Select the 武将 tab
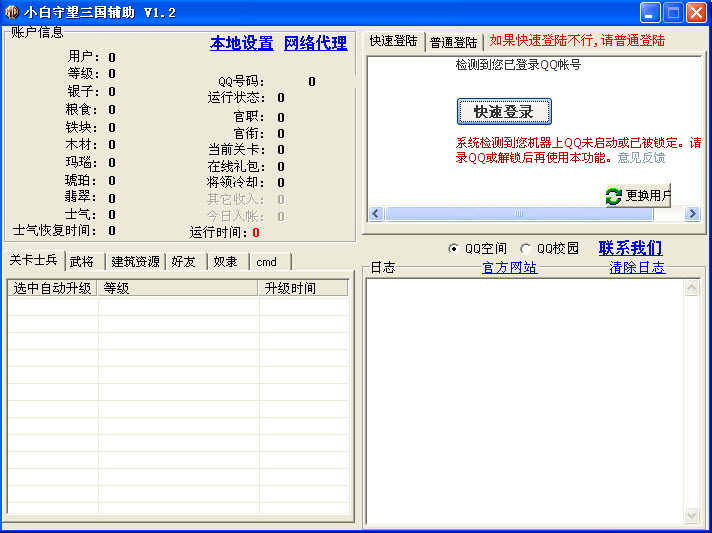 (x=85, y=262)
